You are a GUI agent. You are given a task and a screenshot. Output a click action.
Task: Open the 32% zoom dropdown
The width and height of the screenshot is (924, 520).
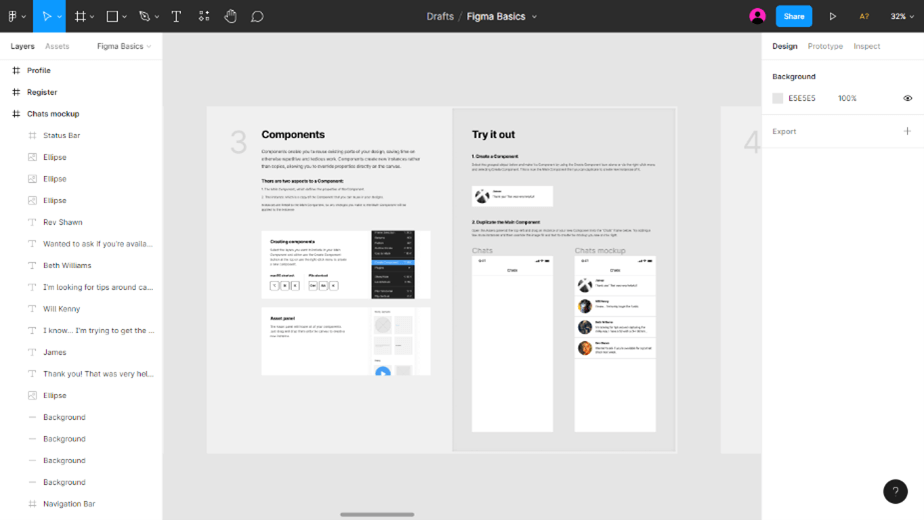(902, 17)
